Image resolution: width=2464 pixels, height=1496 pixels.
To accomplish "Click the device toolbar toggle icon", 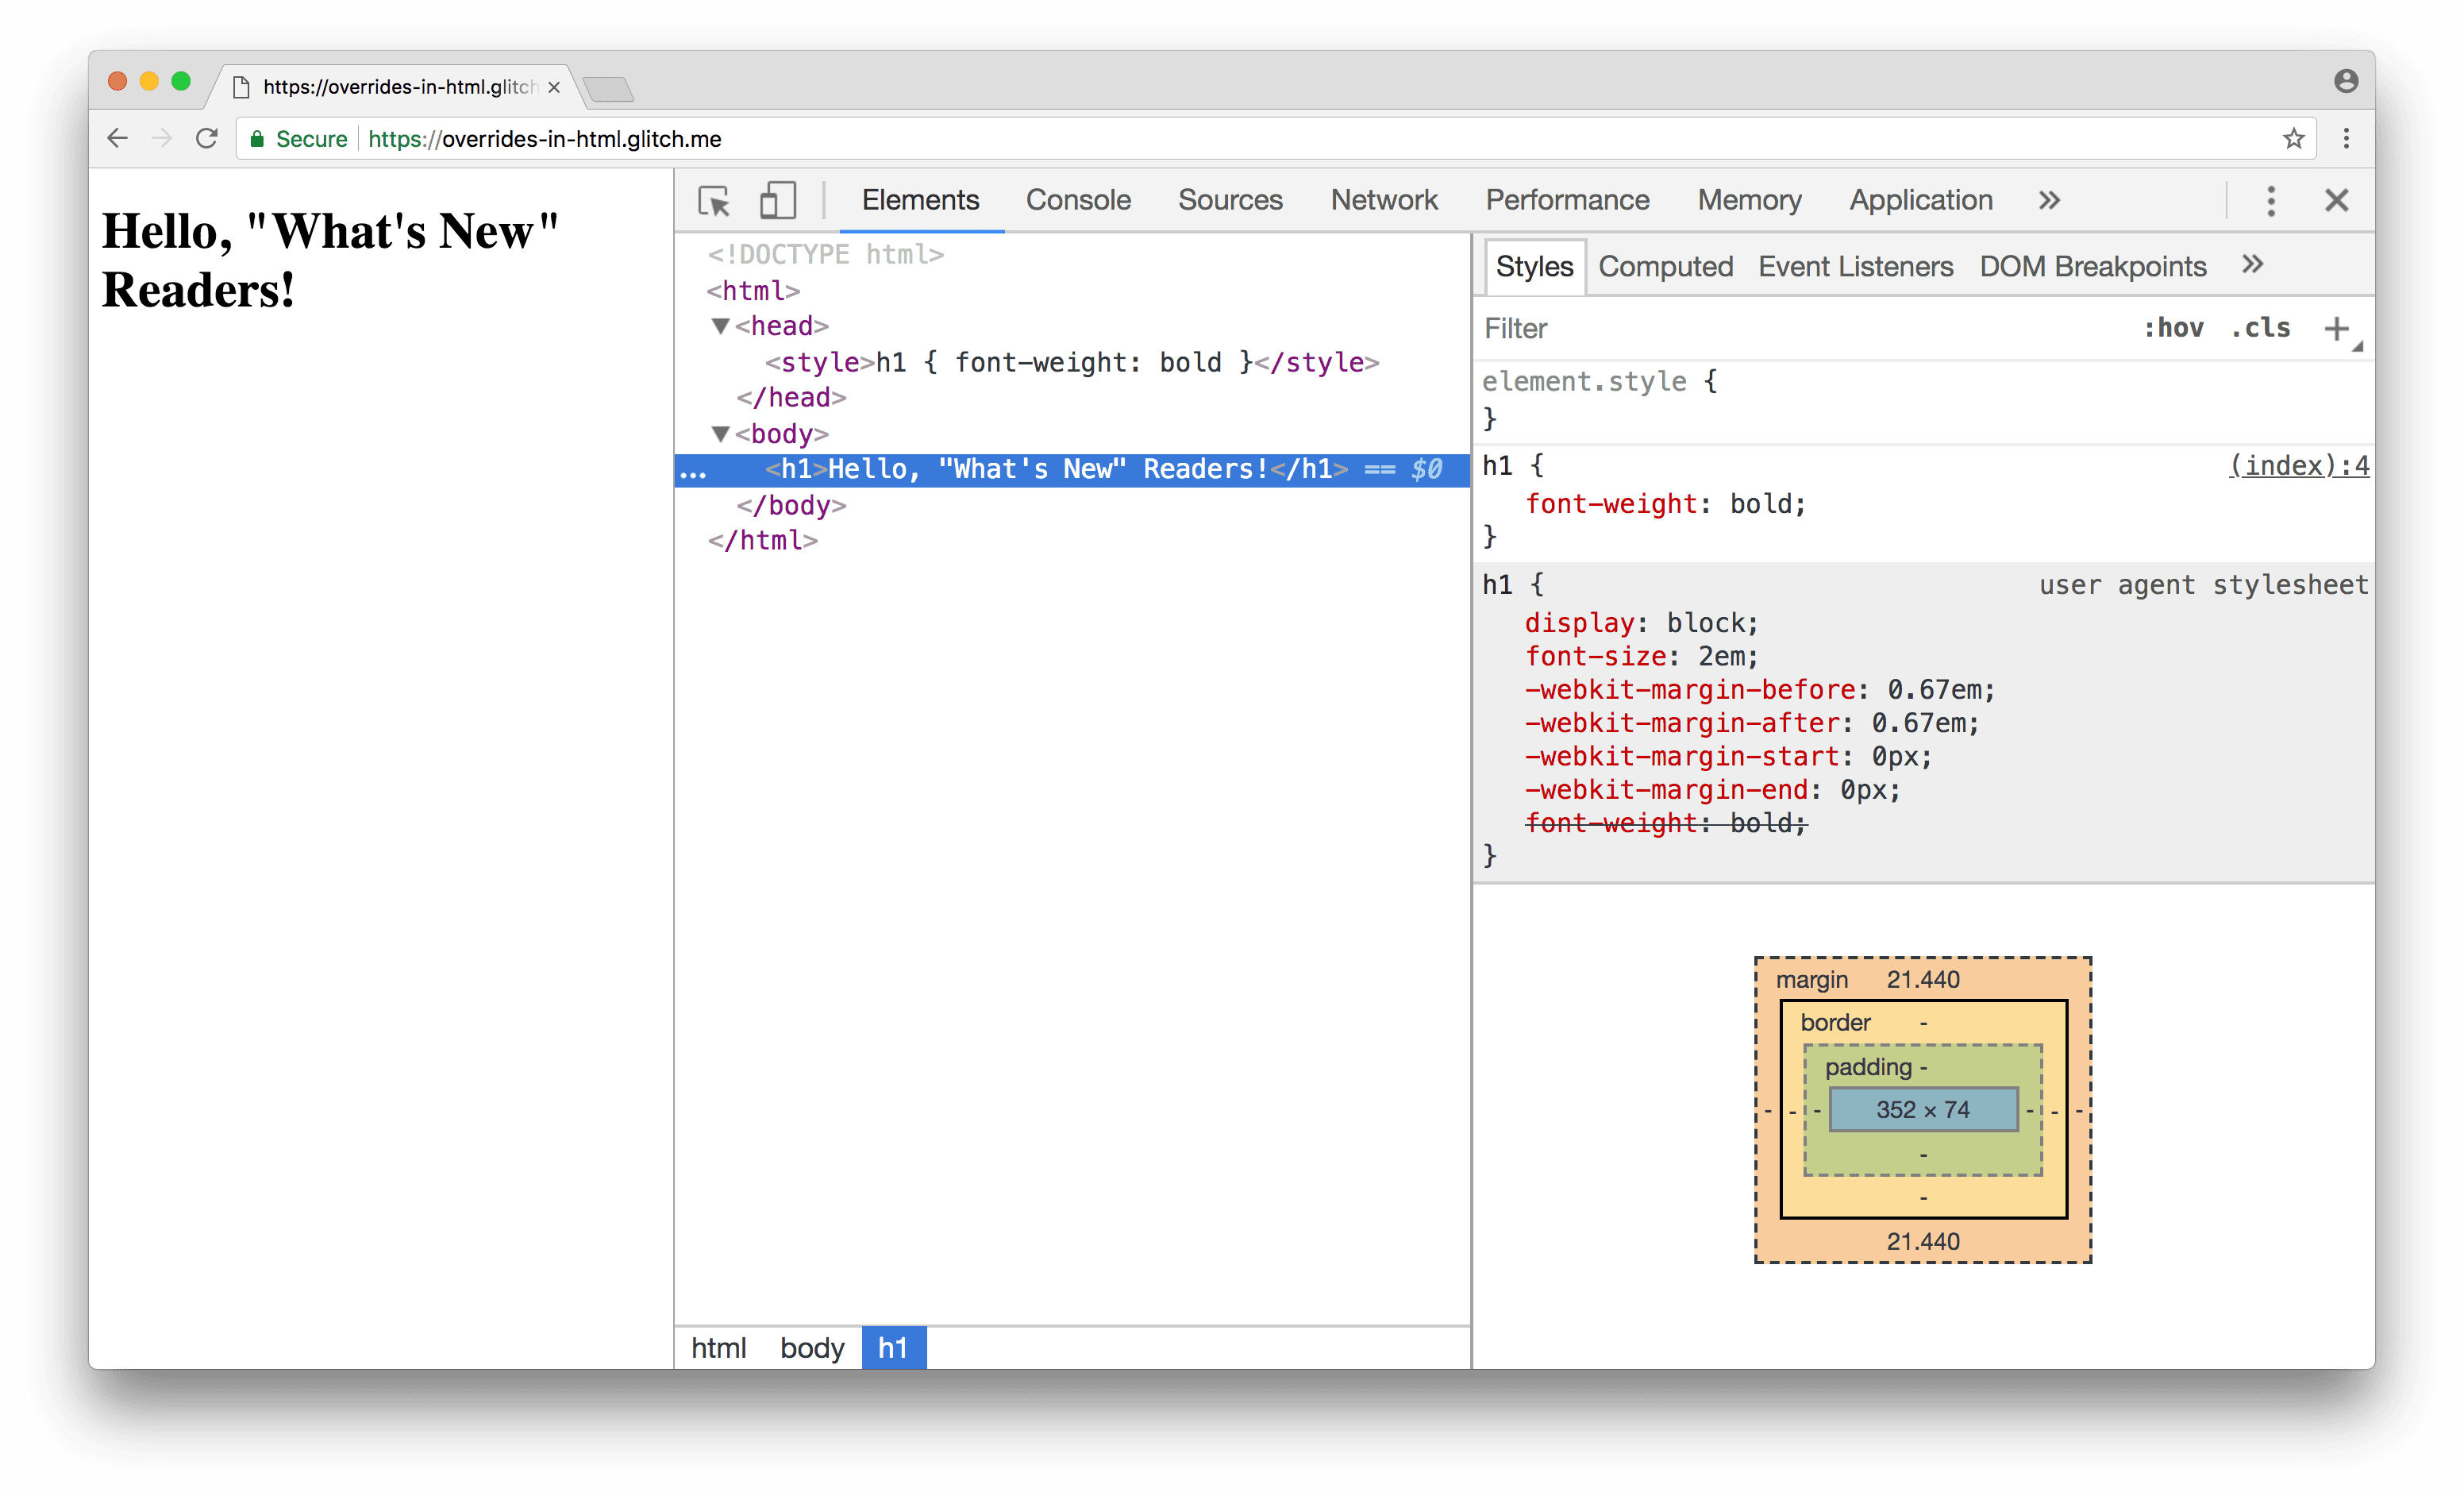I will pyautogui.click(x=778, y=197).
